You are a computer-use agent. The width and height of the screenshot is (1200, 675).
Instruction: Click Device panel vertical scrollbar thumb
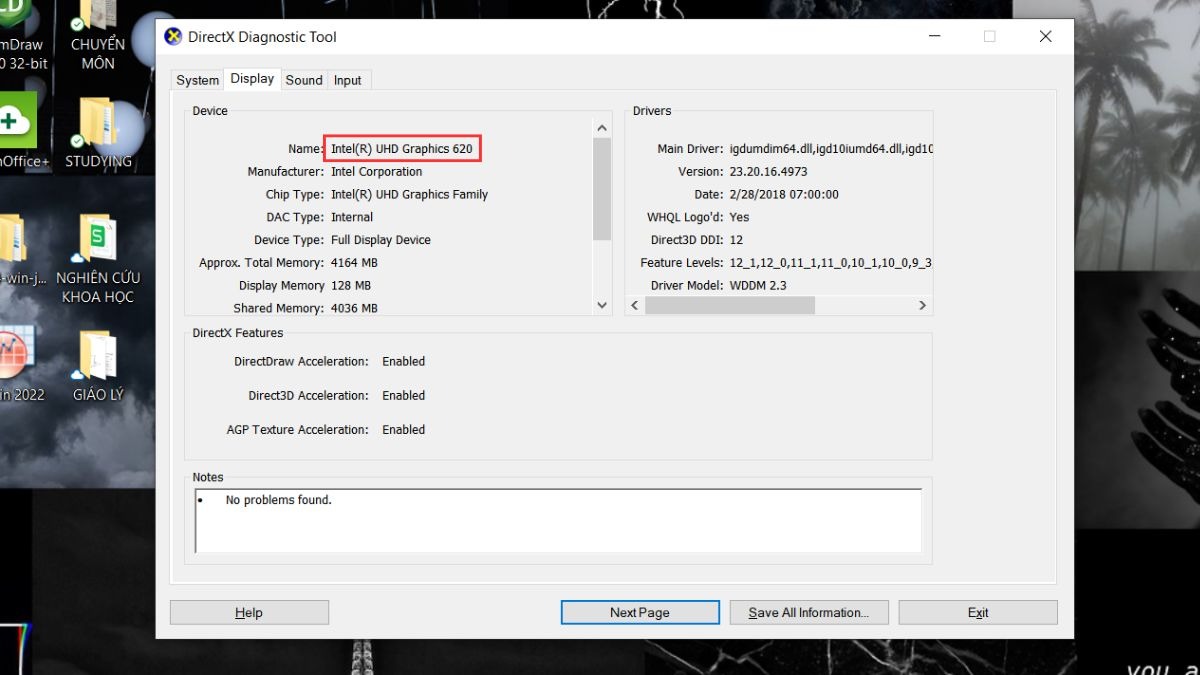(601, 189)
